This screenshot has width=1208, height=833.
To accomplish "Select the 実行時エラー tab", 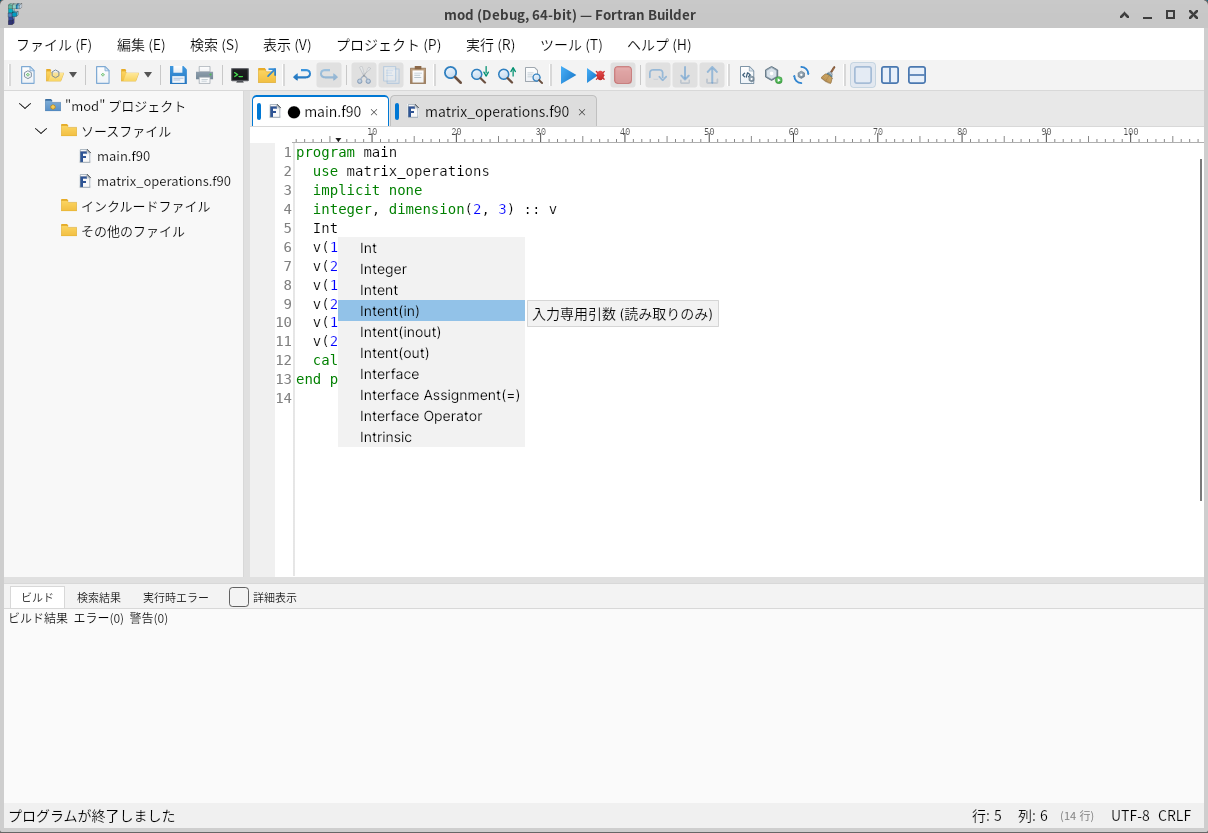I will (176, 597).
